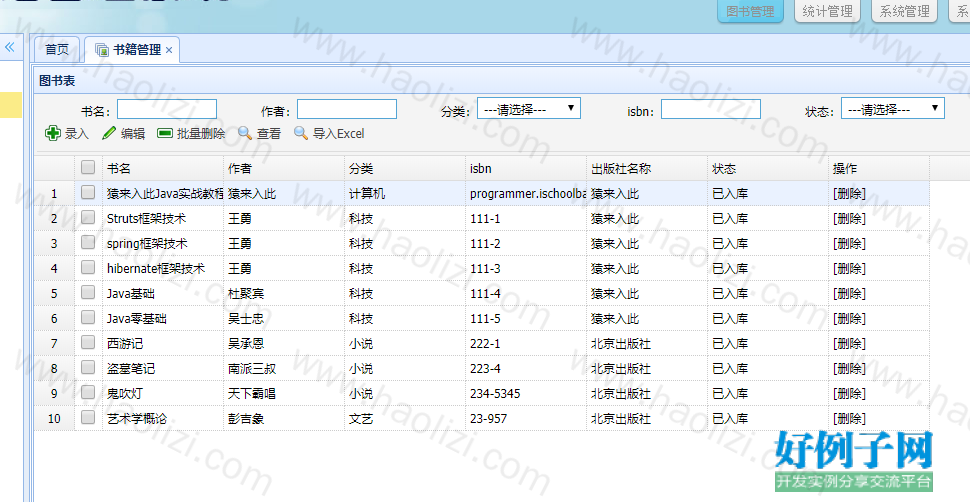
Task: Toggle the select-all header checkbox
Action: click(x=88, y=167)
